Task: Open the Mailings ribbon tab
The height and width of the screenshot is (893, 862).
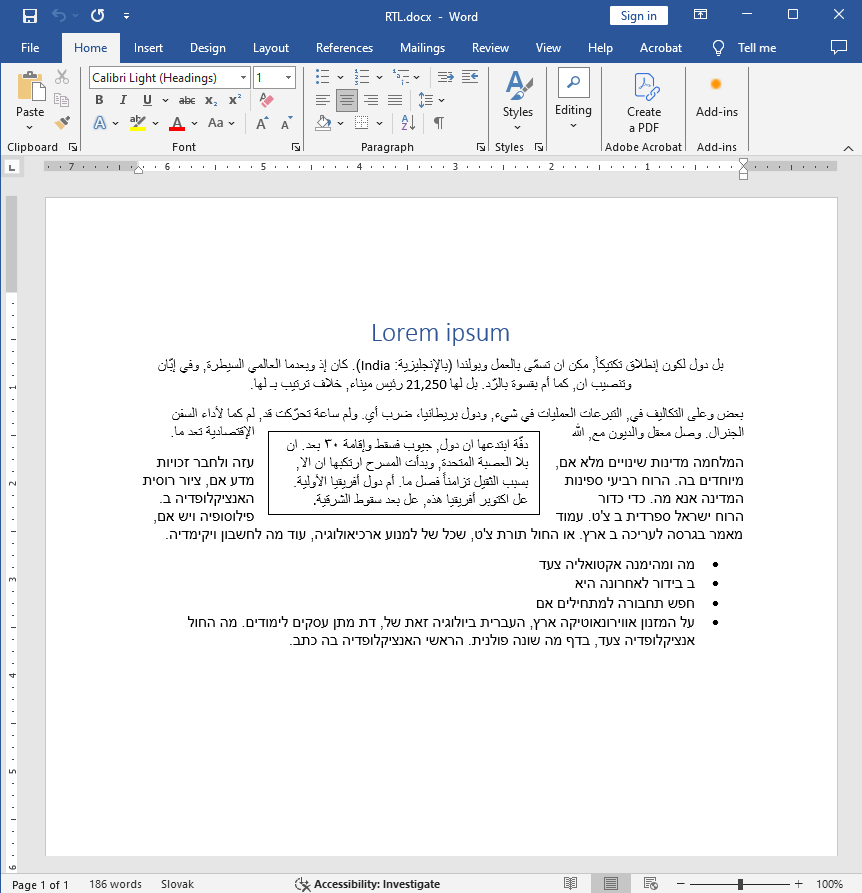Action: click(x=421, y=47)
